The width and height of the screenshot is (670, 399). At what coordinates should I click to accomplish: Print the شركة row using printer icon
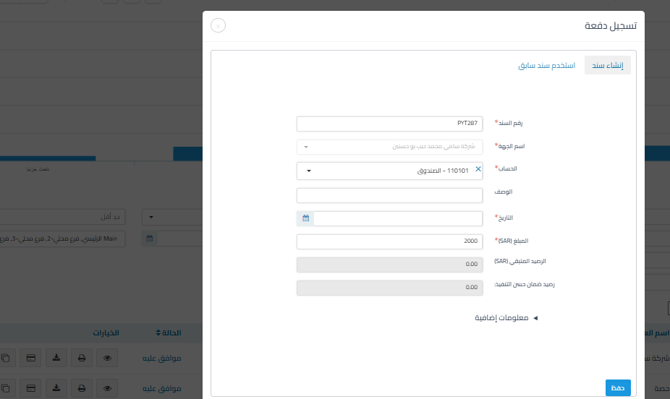point(82,358)
